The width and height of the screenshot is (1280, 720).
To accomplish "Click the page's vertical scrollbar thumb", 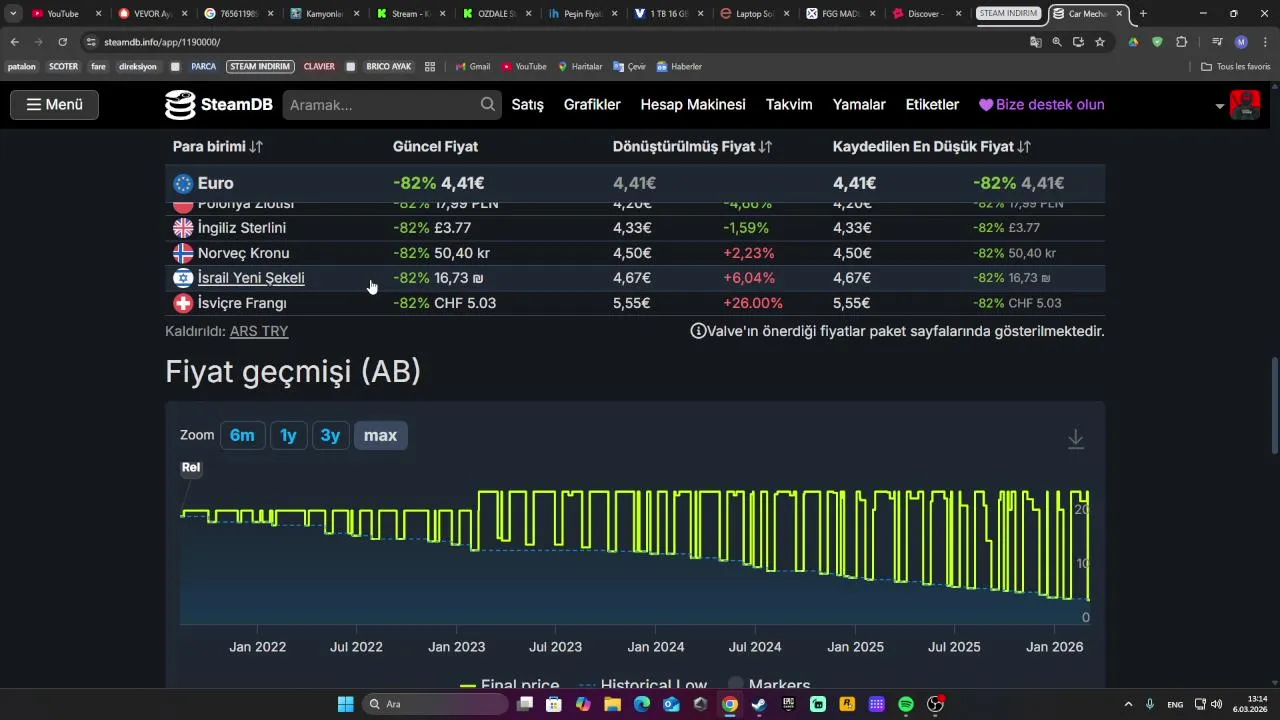I will click(x=1274, y=405).
